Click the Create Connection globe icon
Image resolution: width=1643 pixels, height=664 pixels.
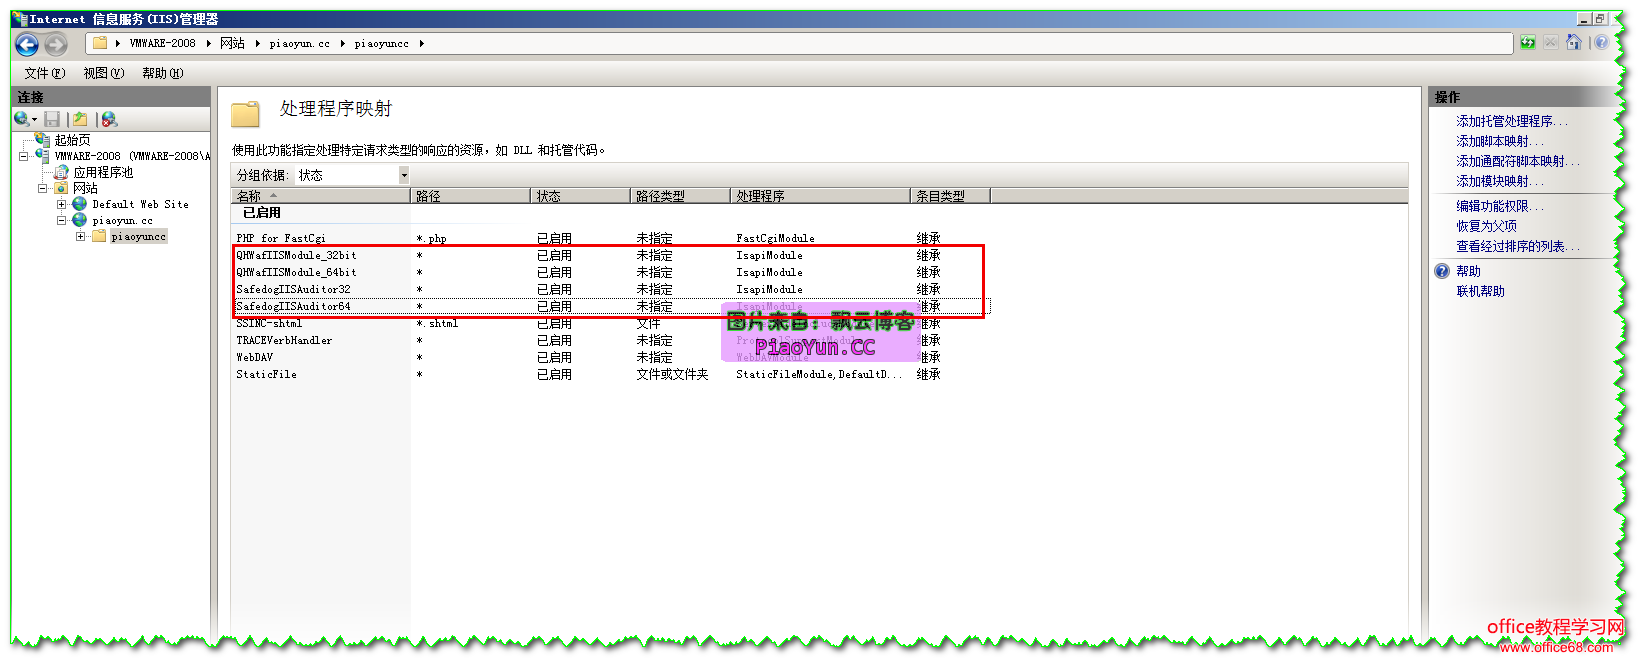(x=21, y=119)
